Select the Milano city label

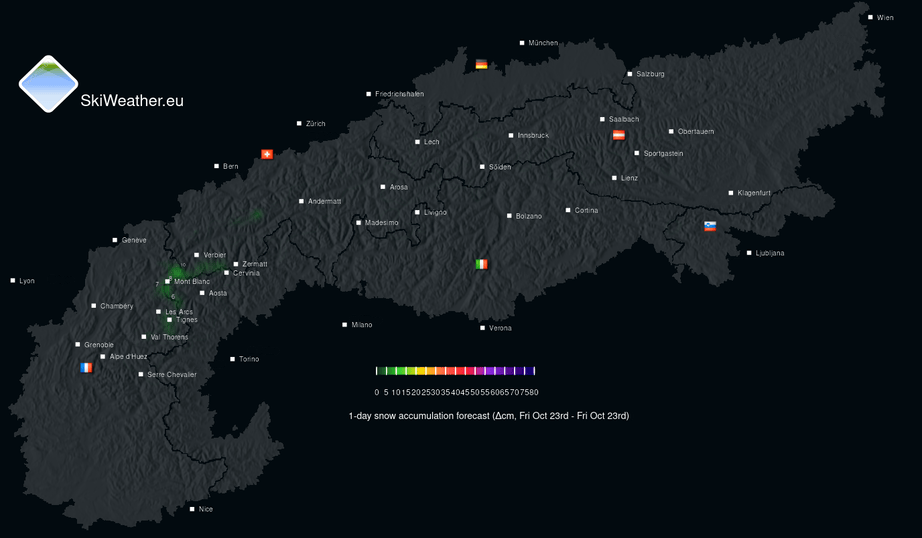362,325
